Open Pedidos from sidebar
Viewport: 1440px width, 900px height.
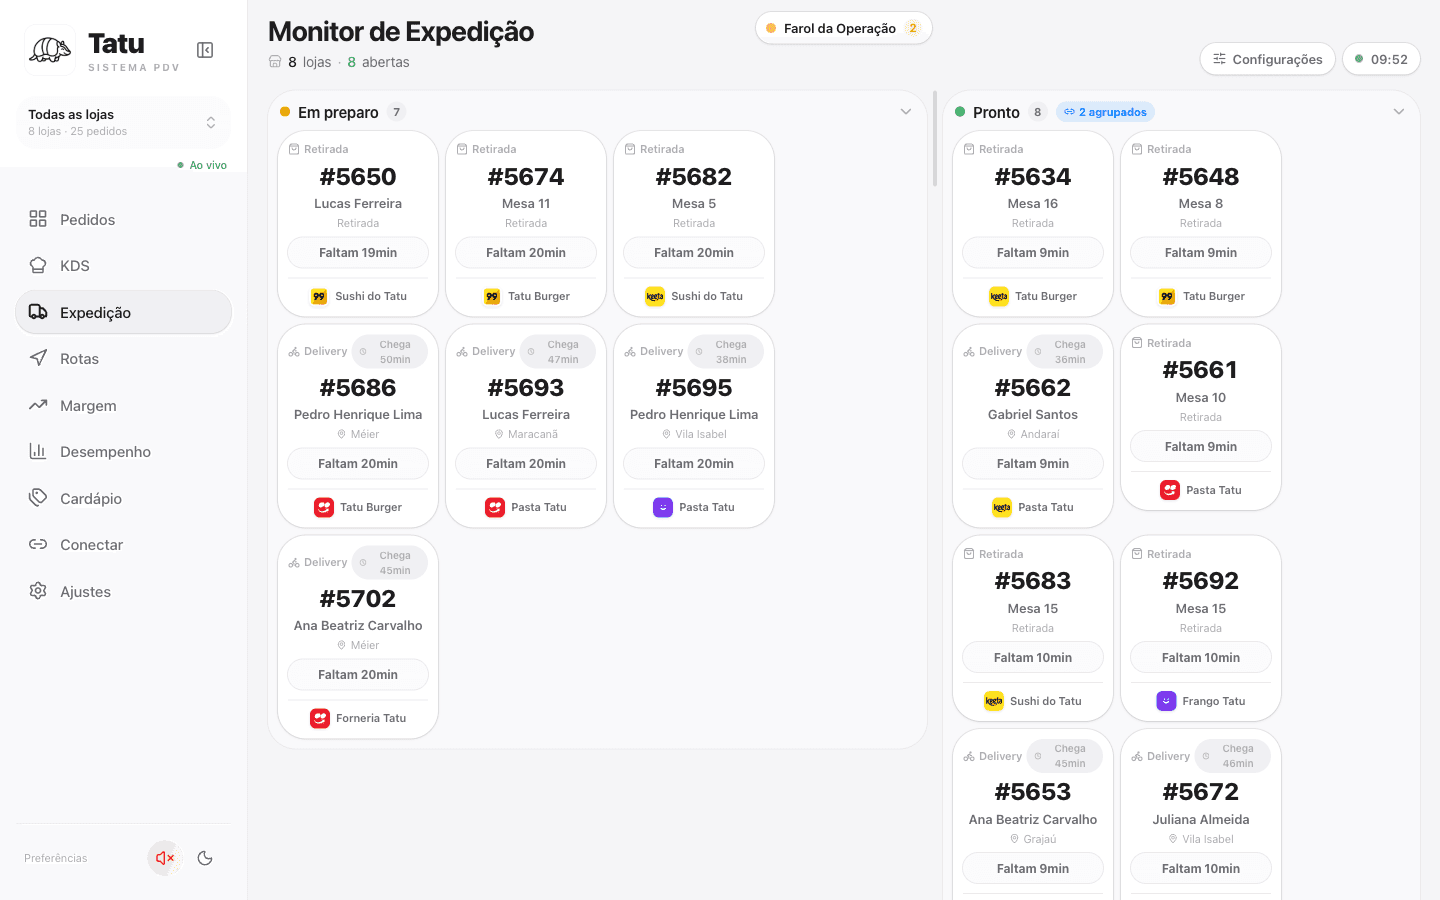(123, 219)
